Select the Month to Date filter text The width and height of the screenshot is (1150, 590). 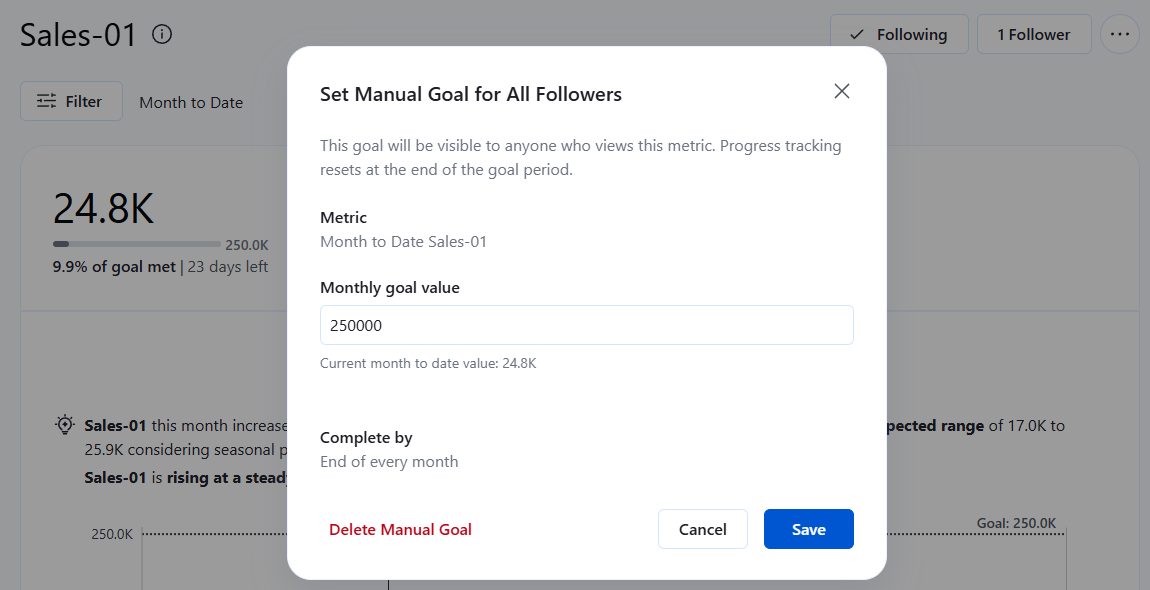pyautogui.click(x=191, y=103)
